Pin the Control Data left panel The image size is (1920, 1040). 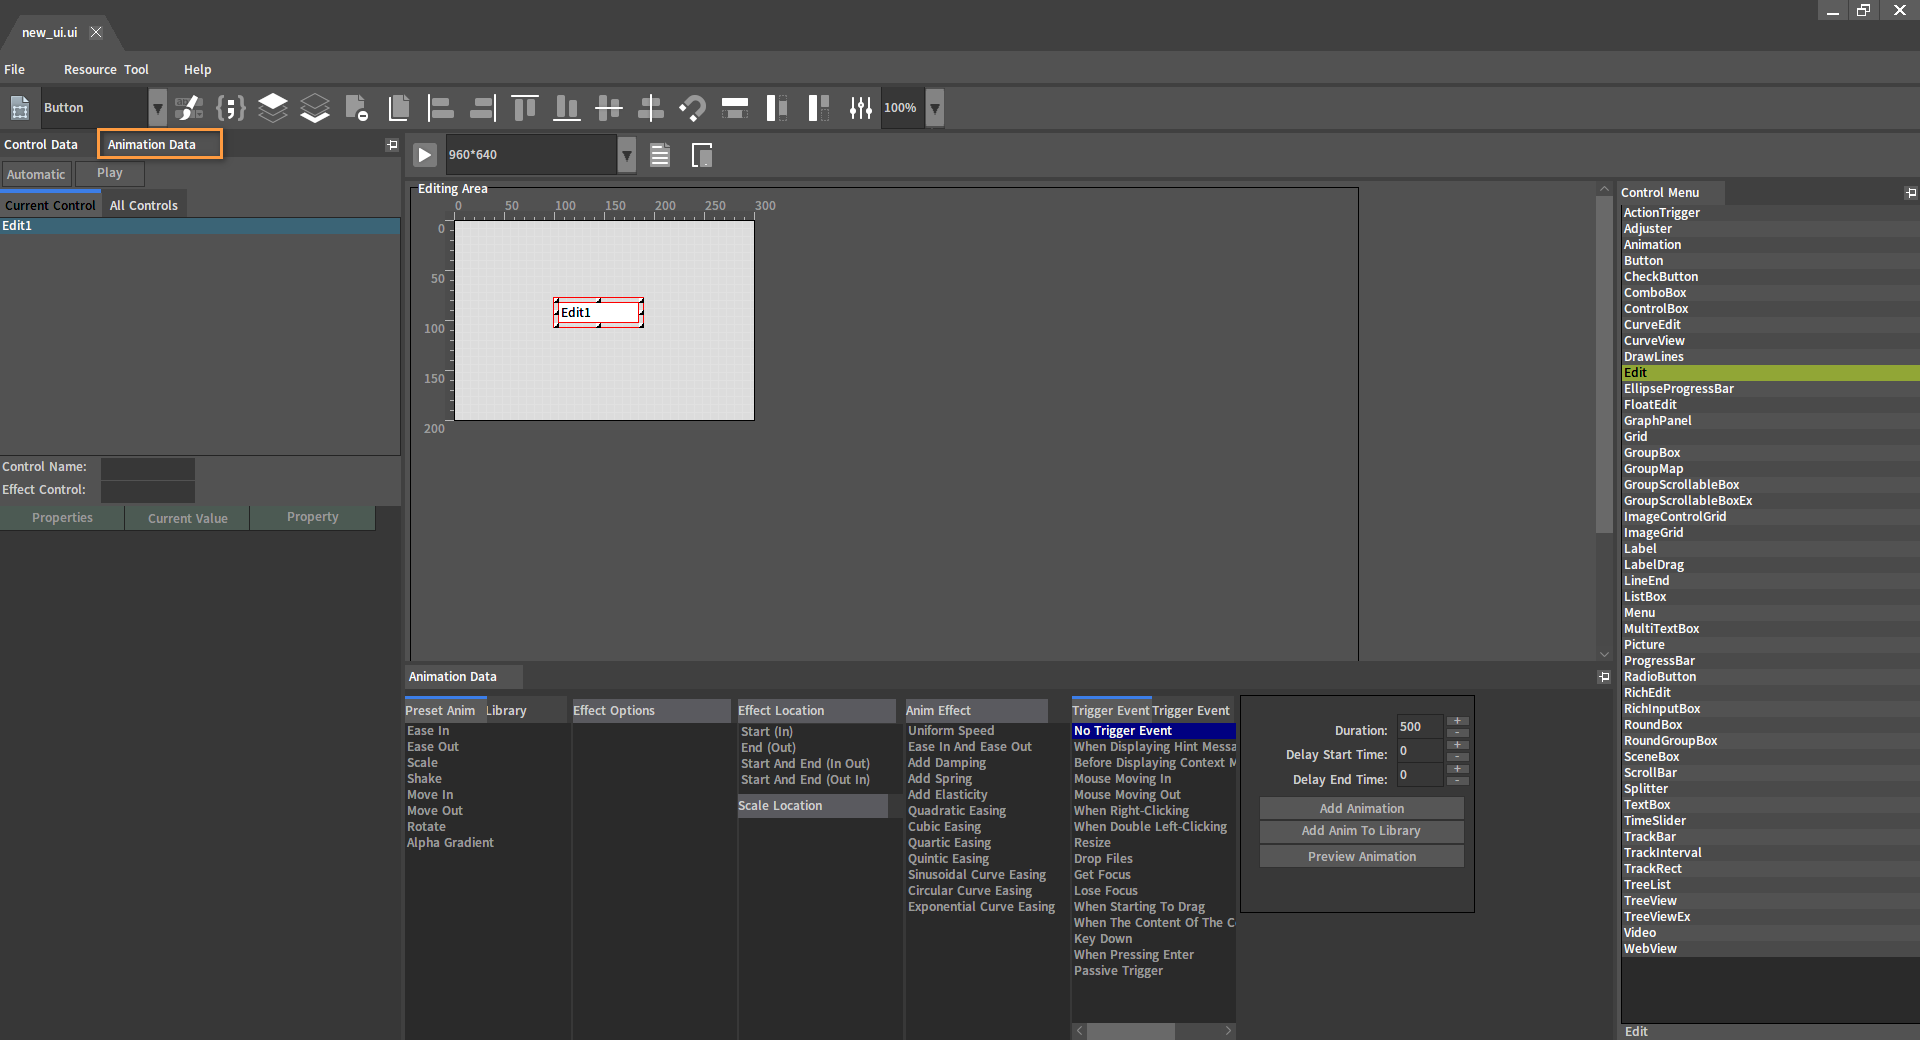point(392,145)
